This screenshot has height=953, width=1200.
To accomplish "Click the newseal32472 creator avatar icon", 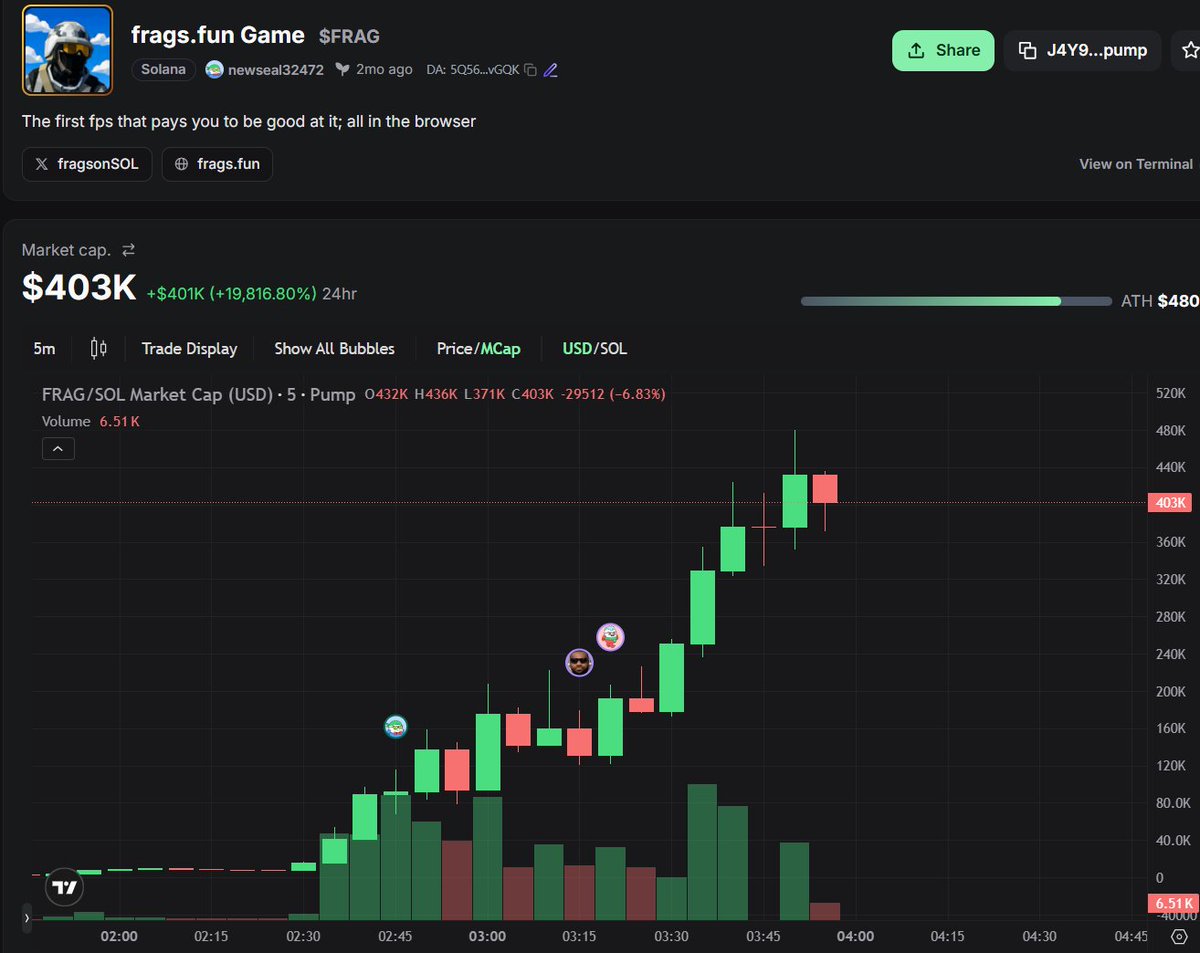I will coord(214,70).
